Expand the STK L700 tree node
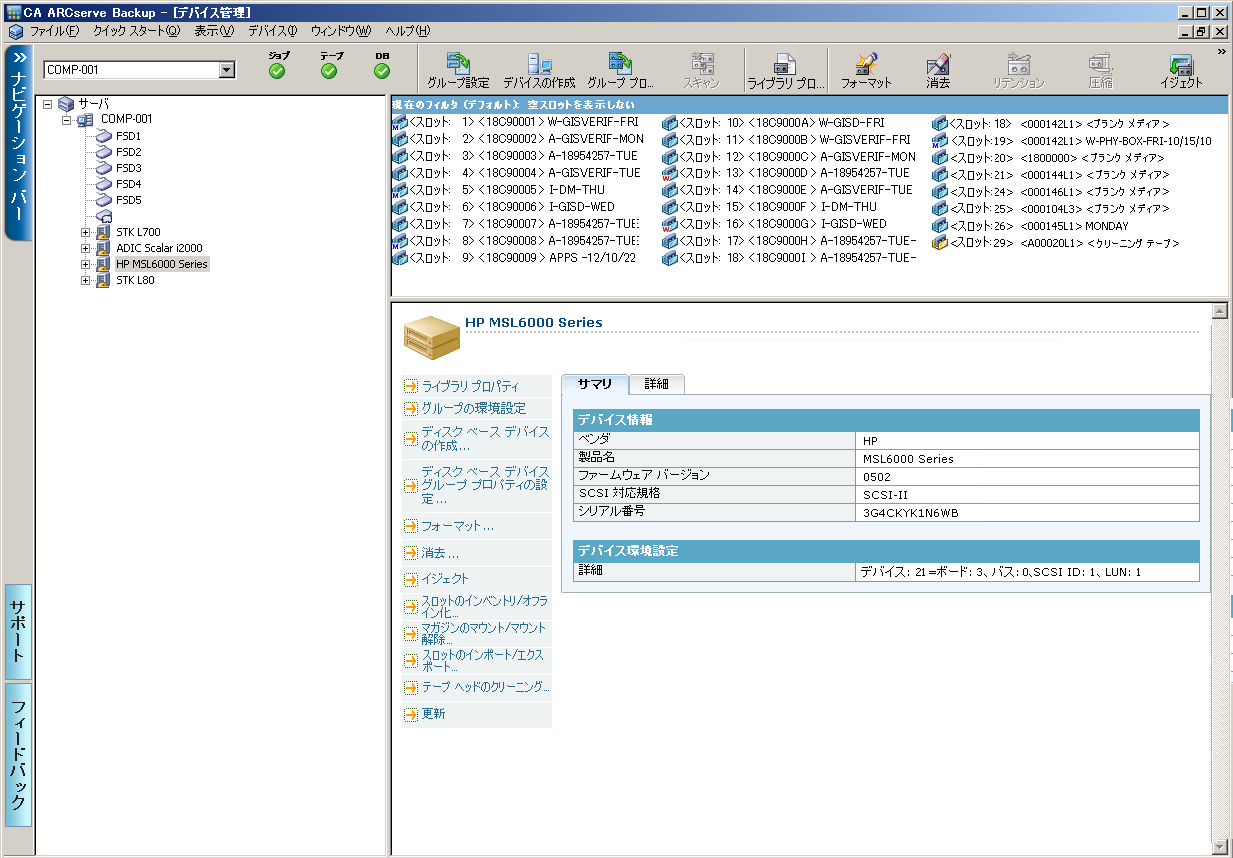 [x=86, y=233]
